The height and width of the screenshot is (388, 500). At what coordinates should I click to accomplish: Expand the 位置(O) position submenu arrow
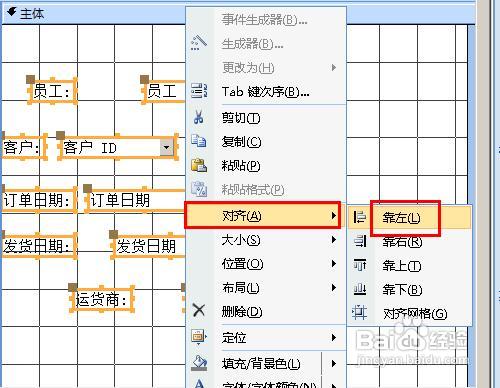coord(333,264)
